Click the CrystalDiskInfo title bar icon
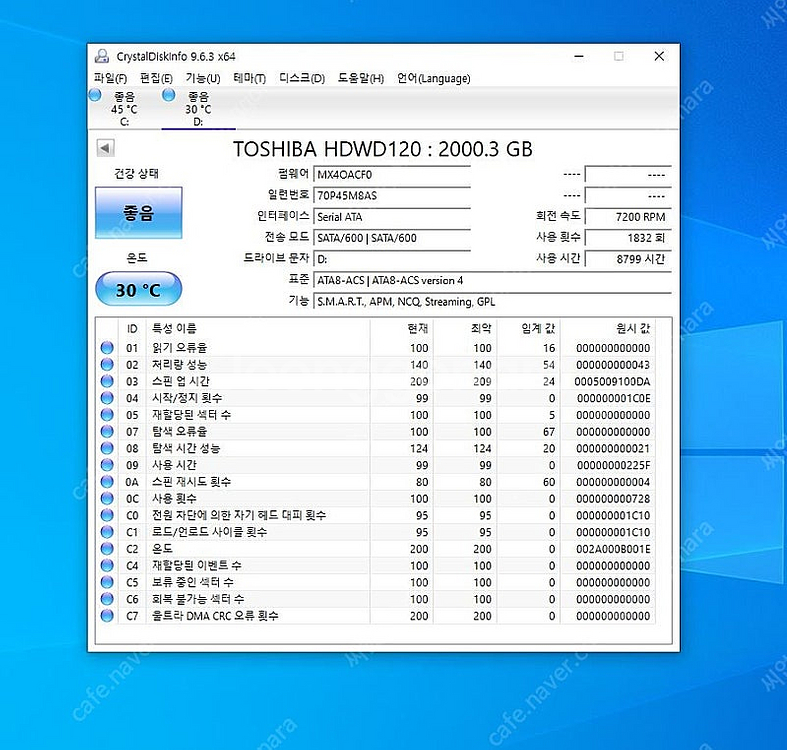The width and height of the screenshot is (787, 750). point(102,56)
